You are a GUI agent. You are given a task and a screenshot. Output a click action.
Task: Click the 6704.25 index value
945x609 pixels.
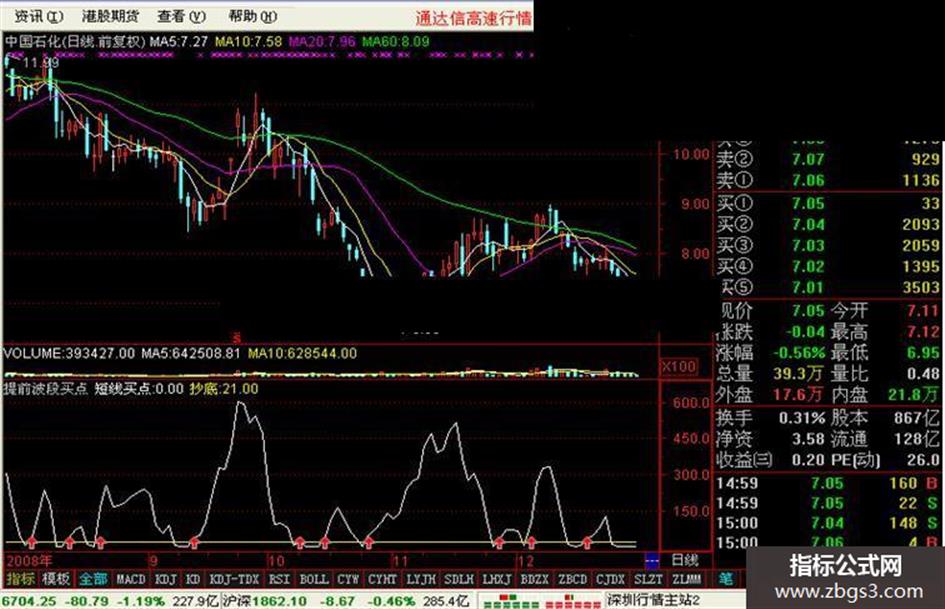[29, 601]
